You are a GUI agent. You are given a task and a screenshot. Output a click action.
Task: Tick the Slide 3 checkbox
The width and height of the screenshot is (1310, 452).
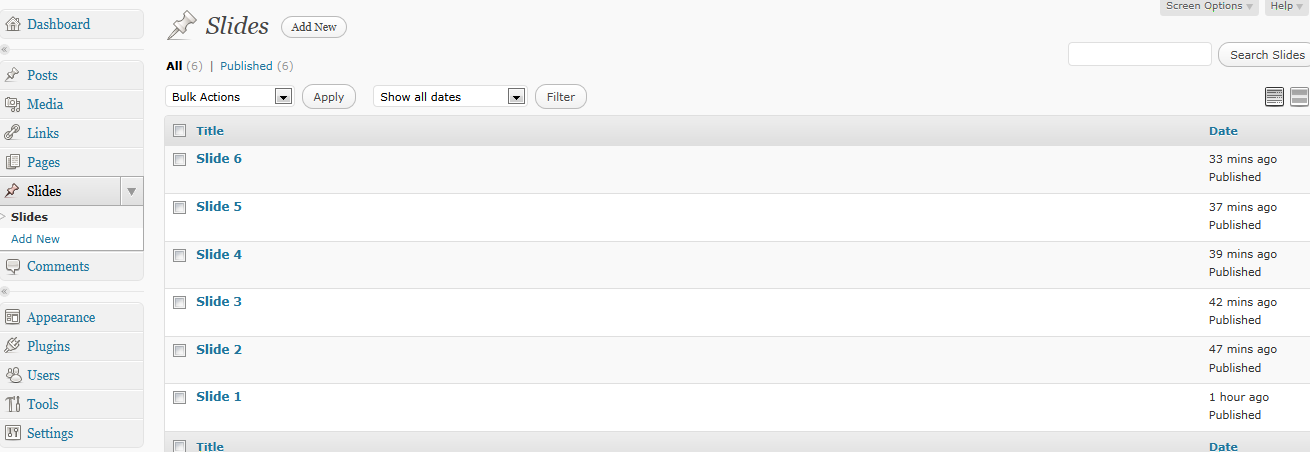[180, 302]
